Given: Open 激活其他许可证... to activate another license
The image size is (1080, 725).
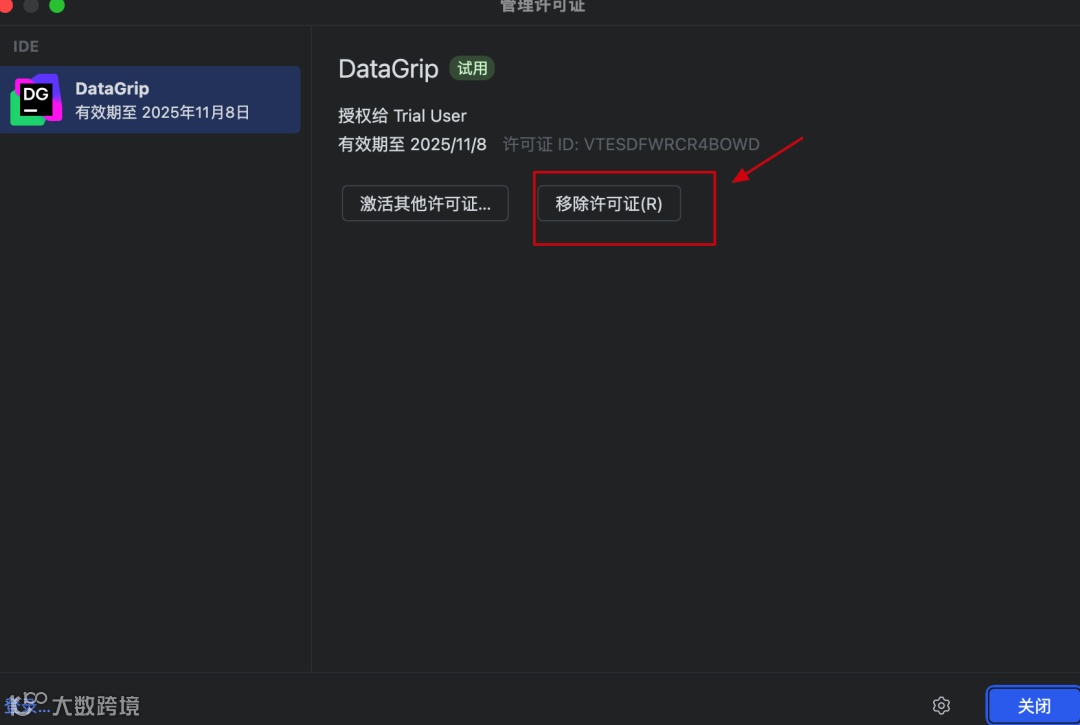Looking at the screenshot, I should coord(425,203).
